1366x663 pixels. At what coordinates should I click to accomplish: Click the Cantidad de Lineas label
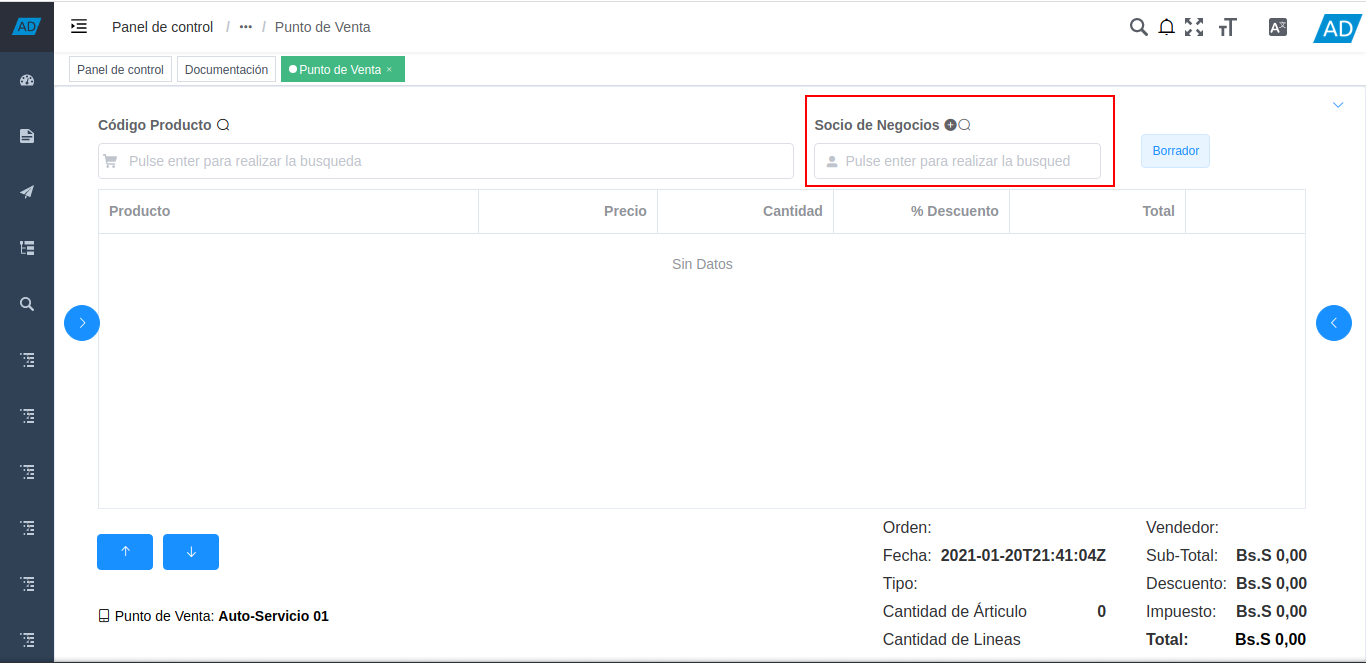[x=952, y=639]
